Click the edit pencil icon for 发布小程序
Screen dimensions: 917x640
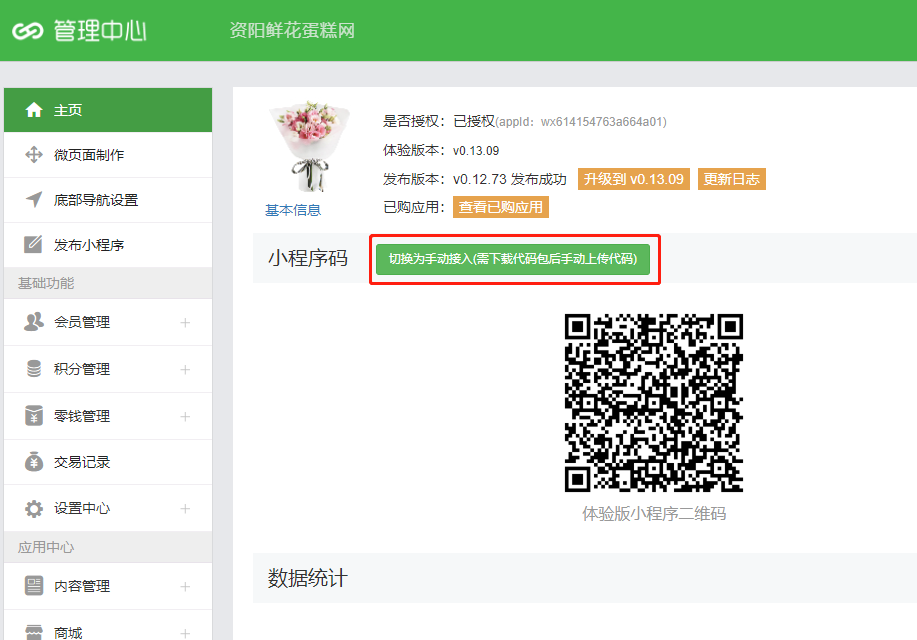click(x=33, y=244)
